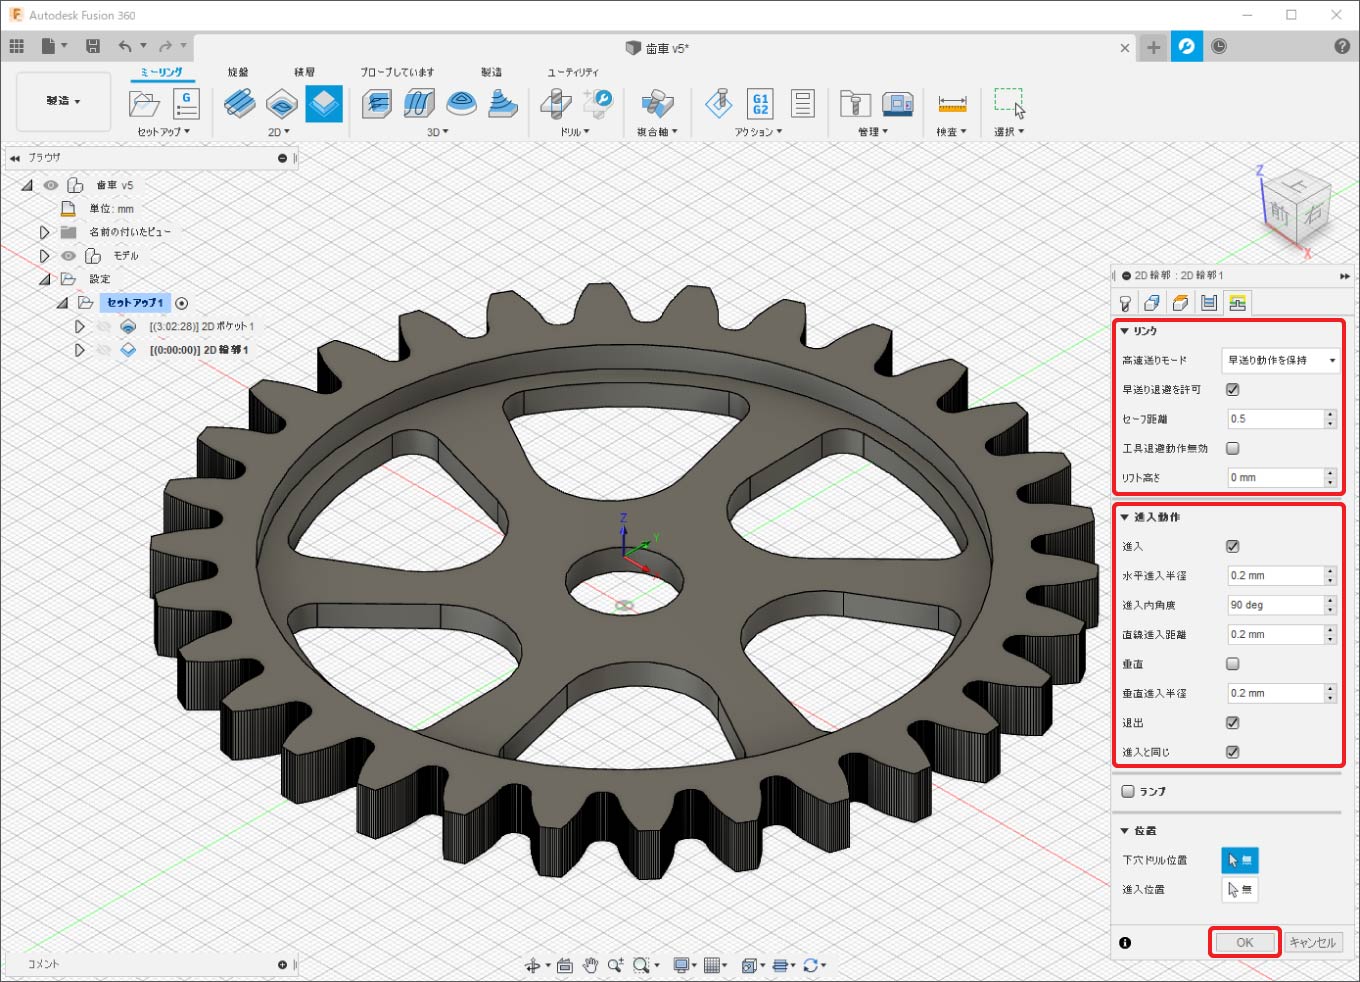The height and width of the screenshot is (982, 1360).
Task: Expand the 名前の付いたビュー tree node
Action: click(44, 232)
